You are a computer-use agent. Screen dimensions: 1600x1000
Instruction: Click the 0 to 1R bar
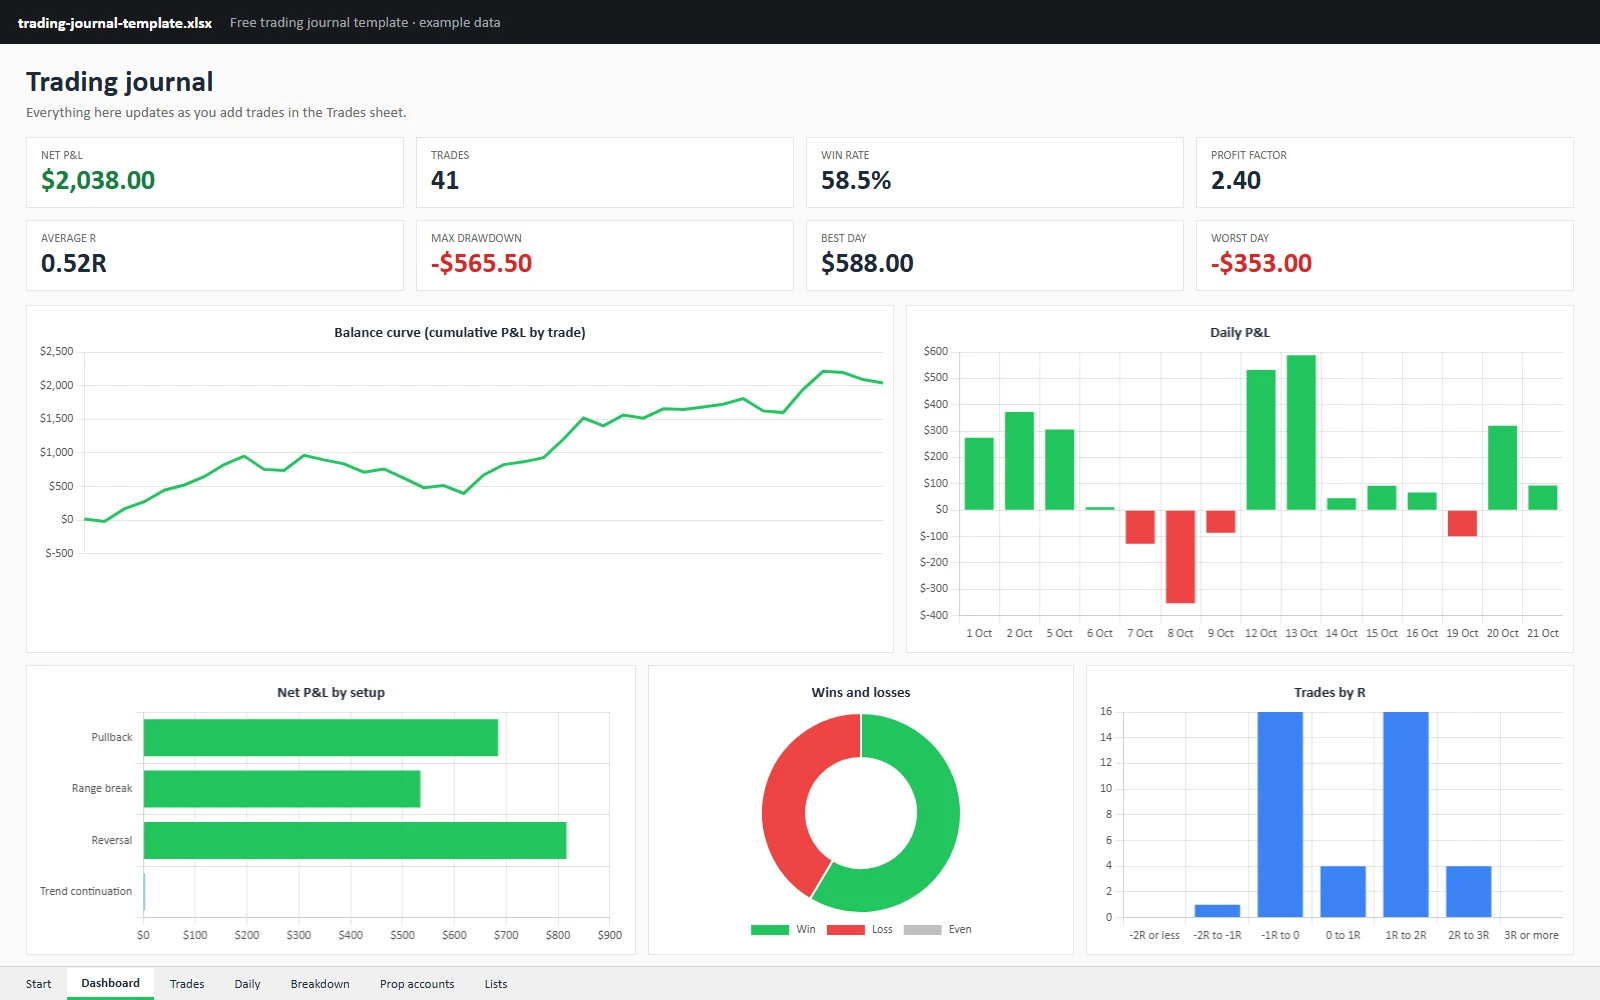point(1343,892)
